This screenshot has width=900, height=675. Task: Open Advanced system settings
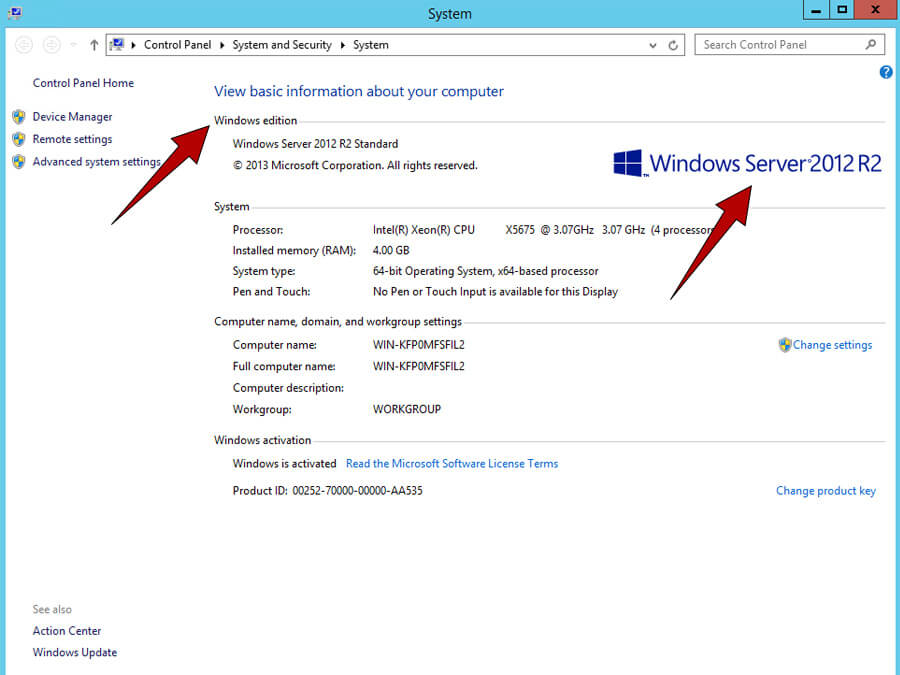coord(96,162)
